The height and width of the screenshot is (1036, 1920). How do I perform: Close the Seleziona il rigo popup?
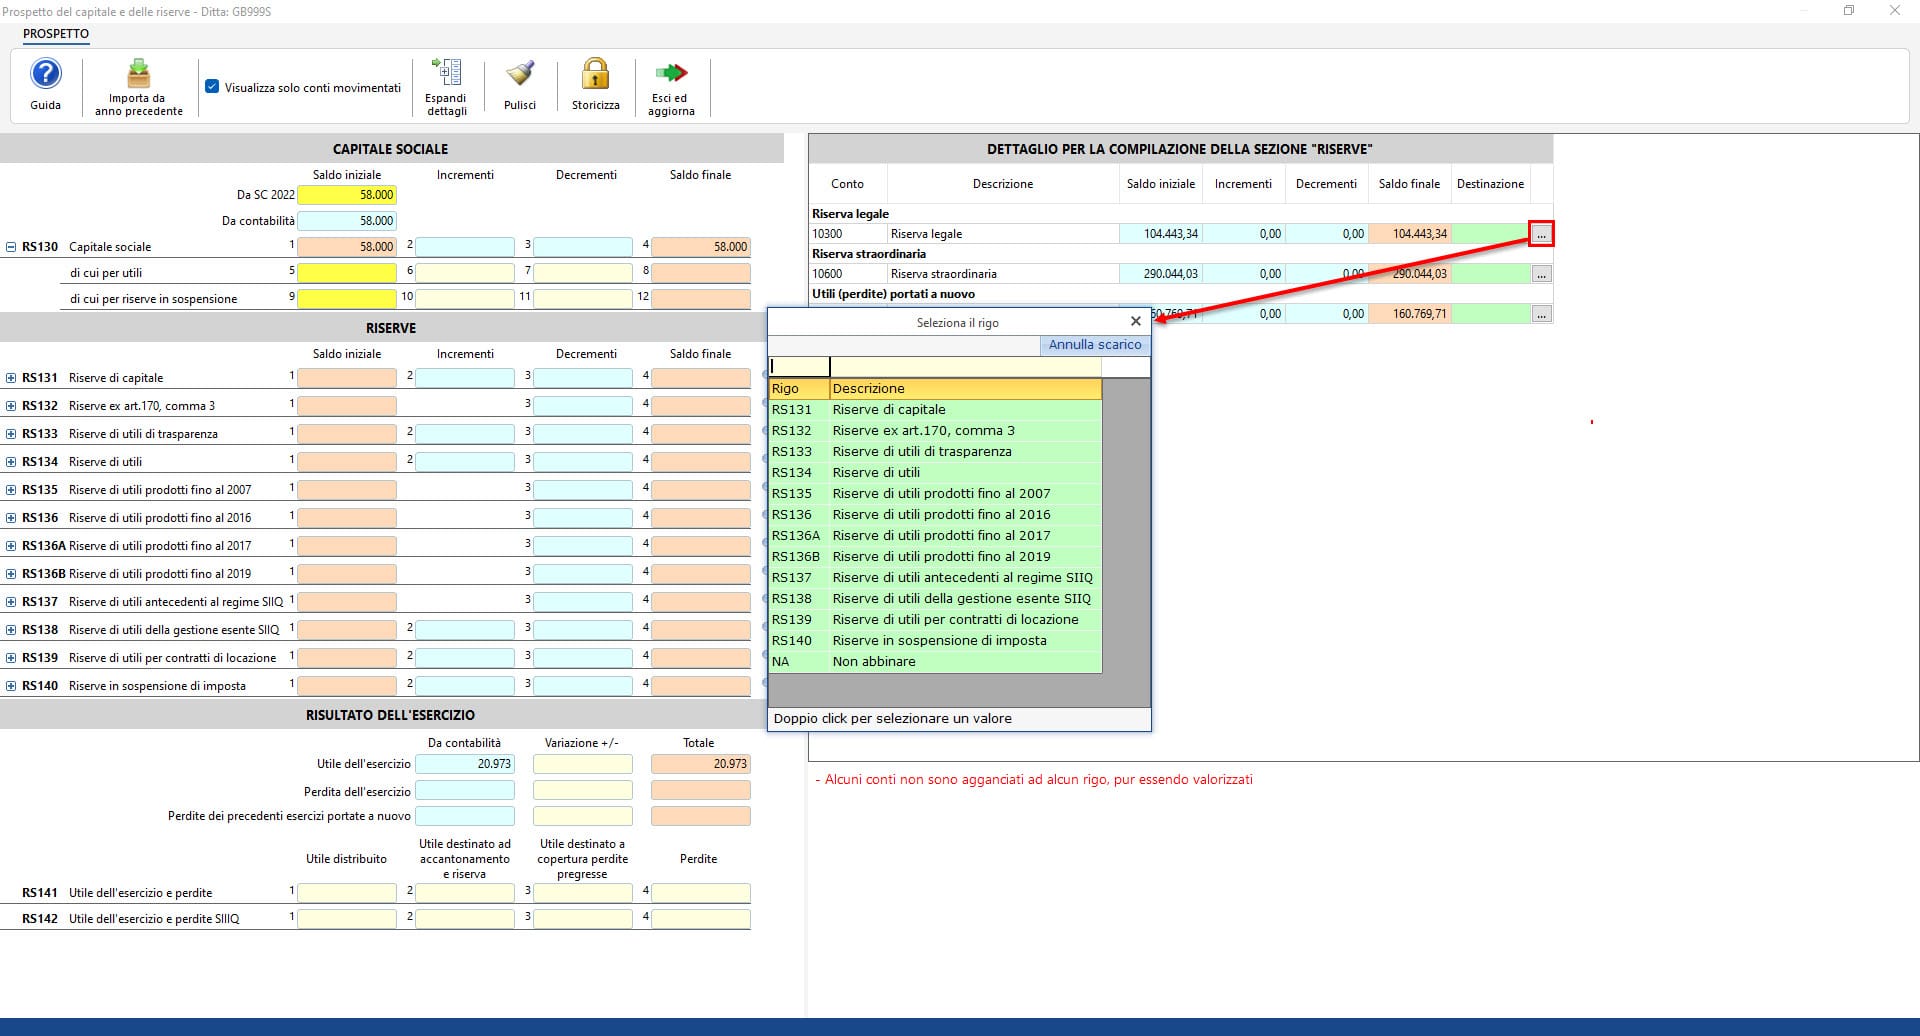(1135, 321)
